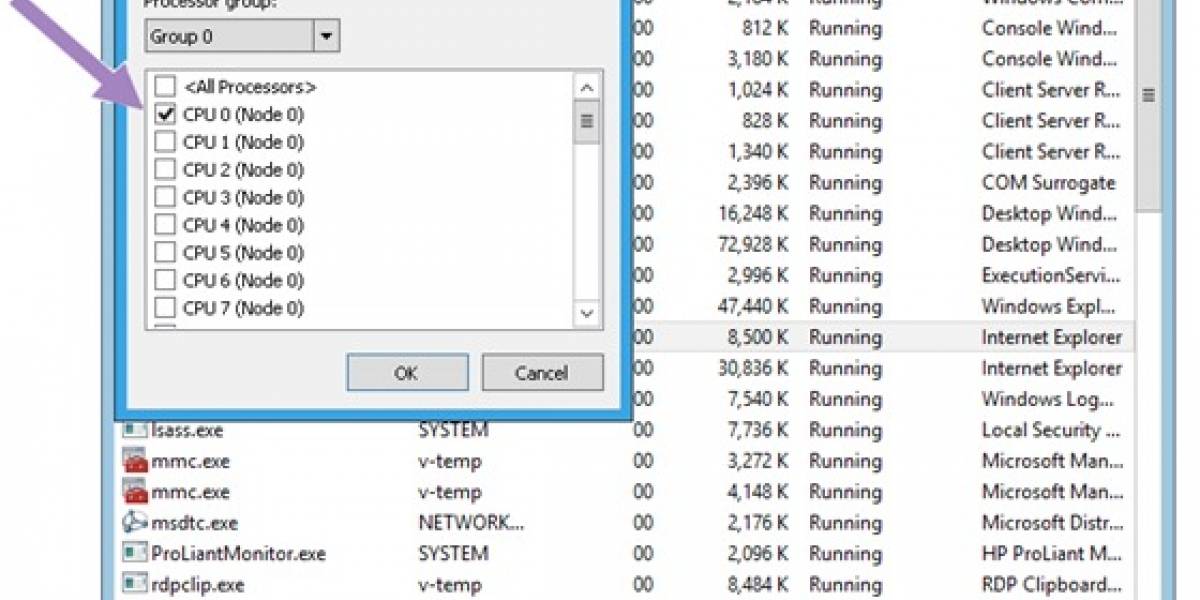Click the 2,996 K memory value
Viewport: 1200px width, 600px height.
(x=758, y=275)
